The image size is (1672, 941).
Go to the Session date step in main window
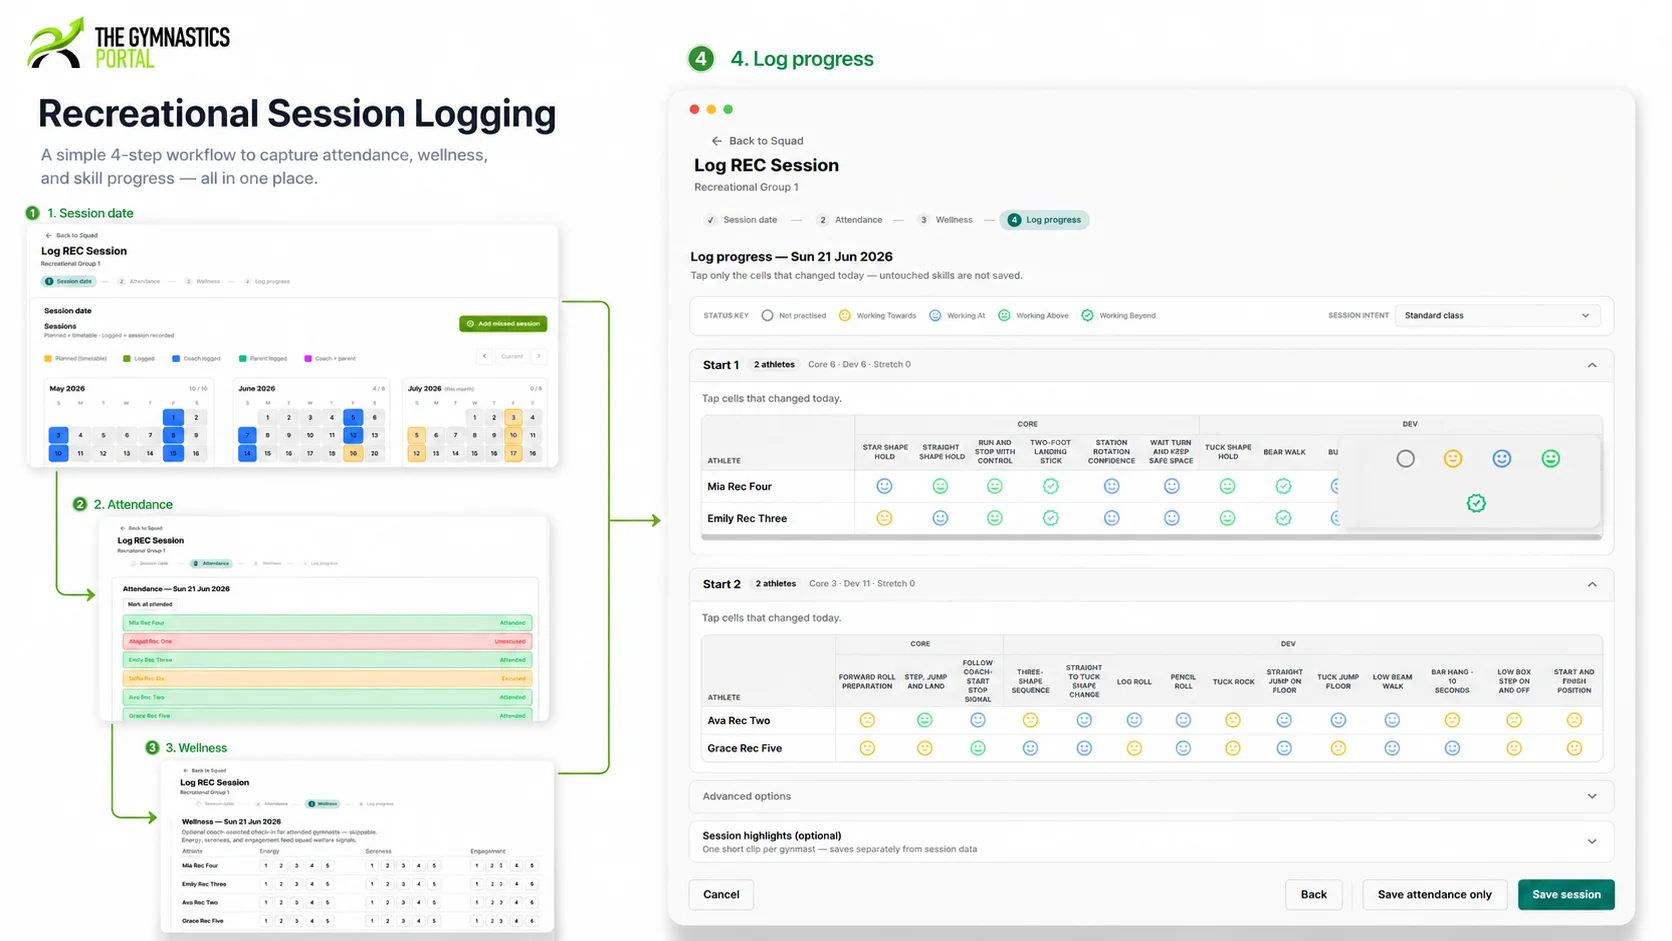(x=741, y=220)
